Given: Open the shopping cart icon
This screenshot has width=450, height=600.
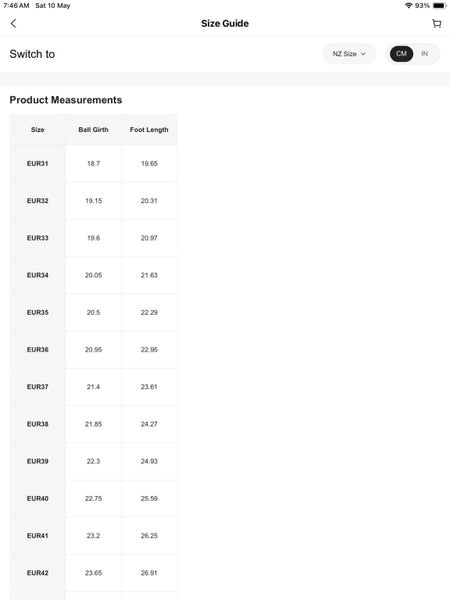Looking at the screenshot, I should point(436,23).
